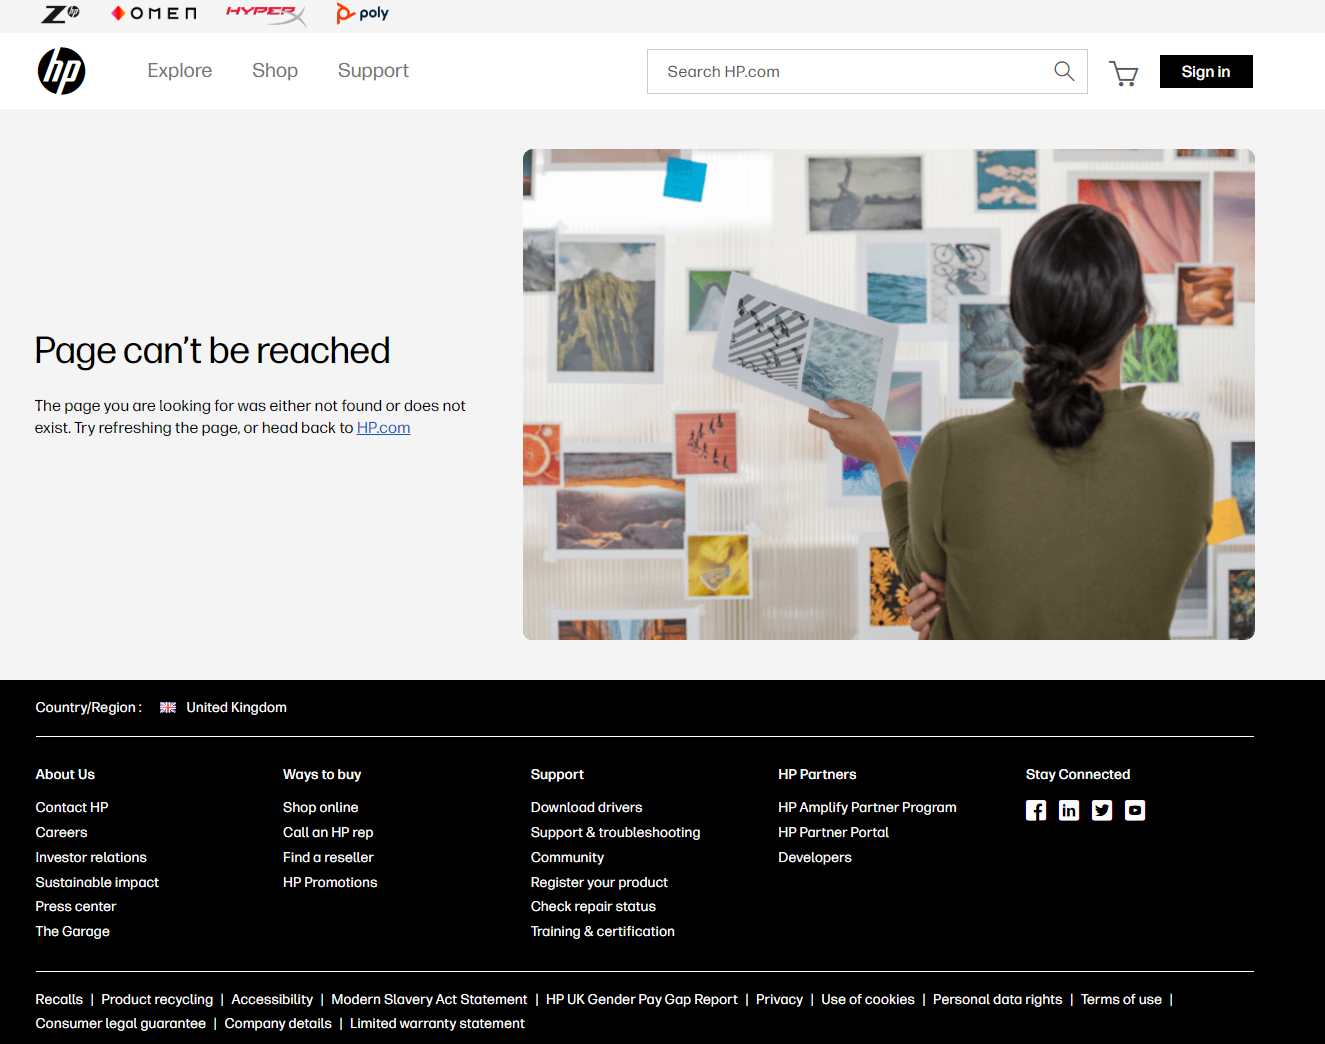The image size is (1325, 1044).
Task: Open HP's LinkedIn page icon
Action: pyautogui.click(x=1069, y=810)
